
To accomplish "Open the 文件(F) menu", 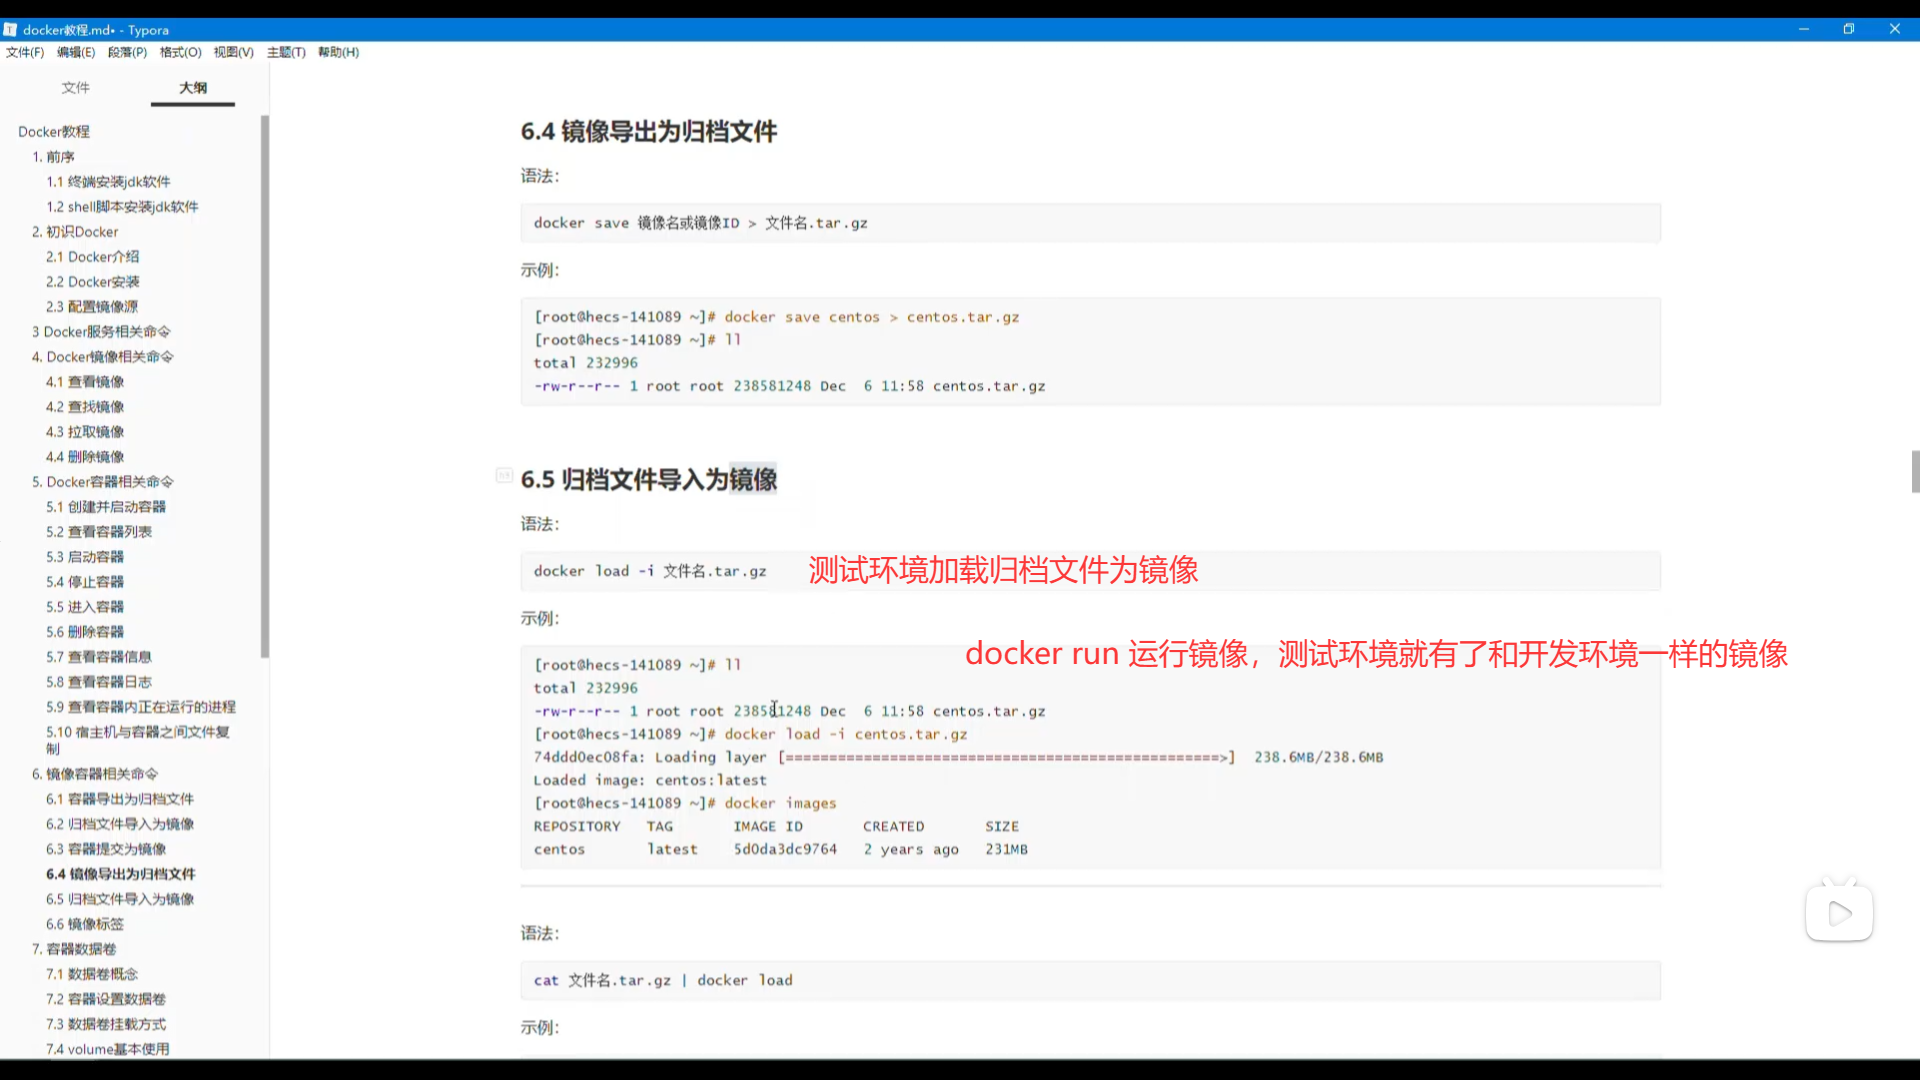I will click(25, 52).
